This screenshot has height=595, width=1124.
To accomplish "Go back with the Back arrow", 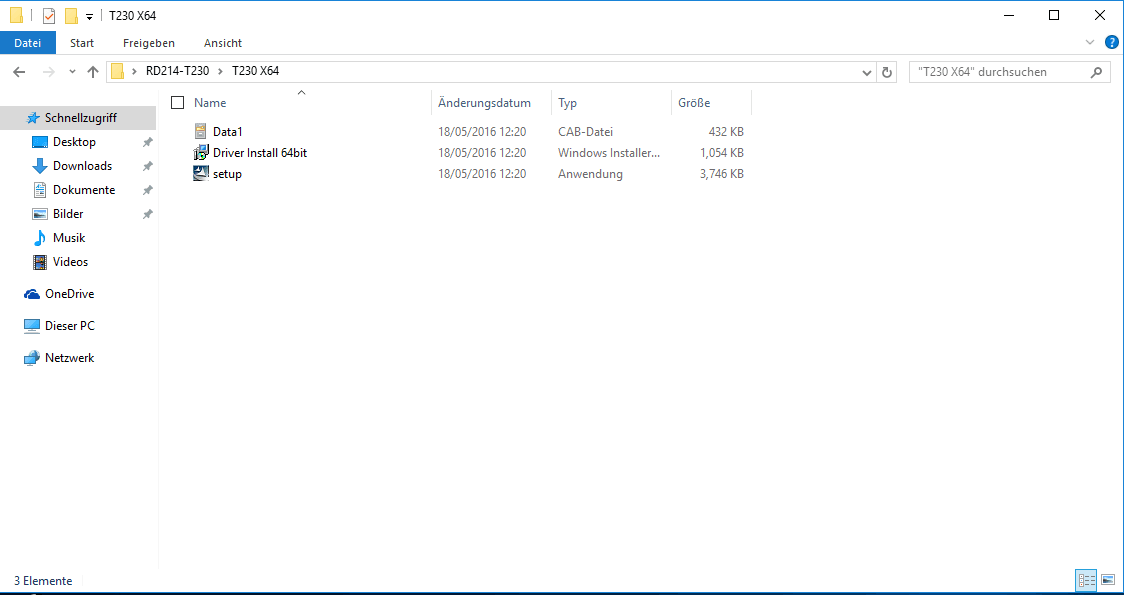I will (19, 72).
